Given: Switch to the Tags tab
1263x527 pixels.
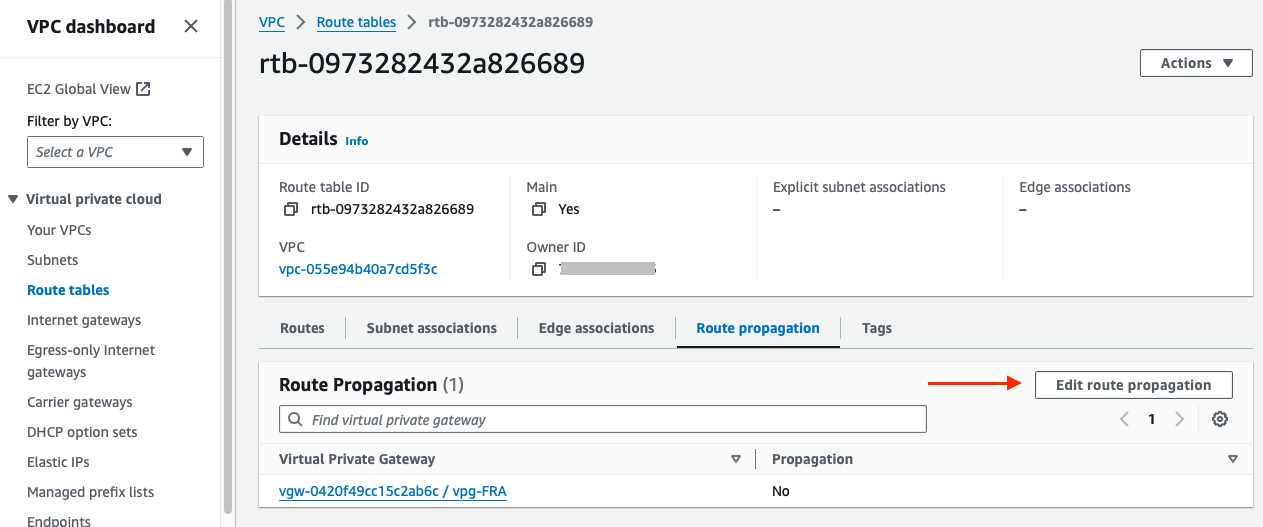Looking at the screenshot, I should (x=877, y=328).
